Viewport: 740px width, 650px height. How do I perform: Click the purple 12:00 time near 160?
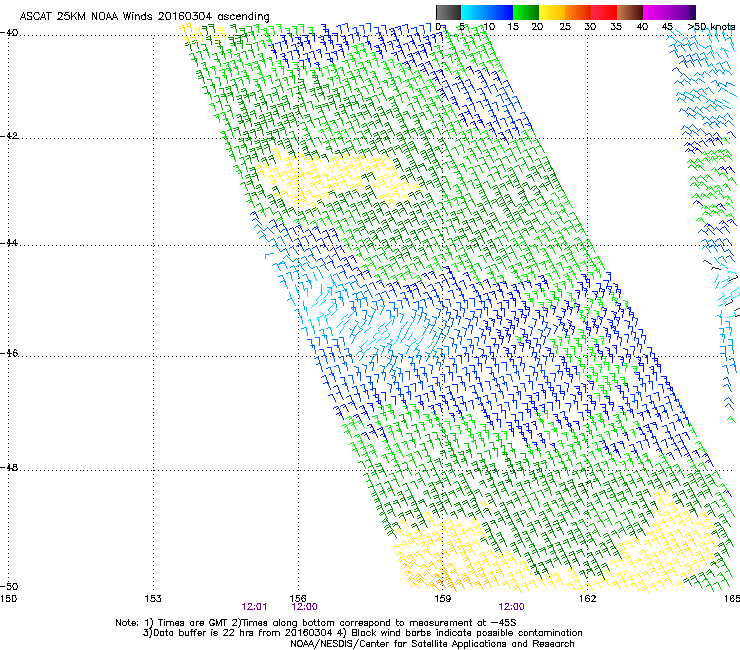(511, 607)
